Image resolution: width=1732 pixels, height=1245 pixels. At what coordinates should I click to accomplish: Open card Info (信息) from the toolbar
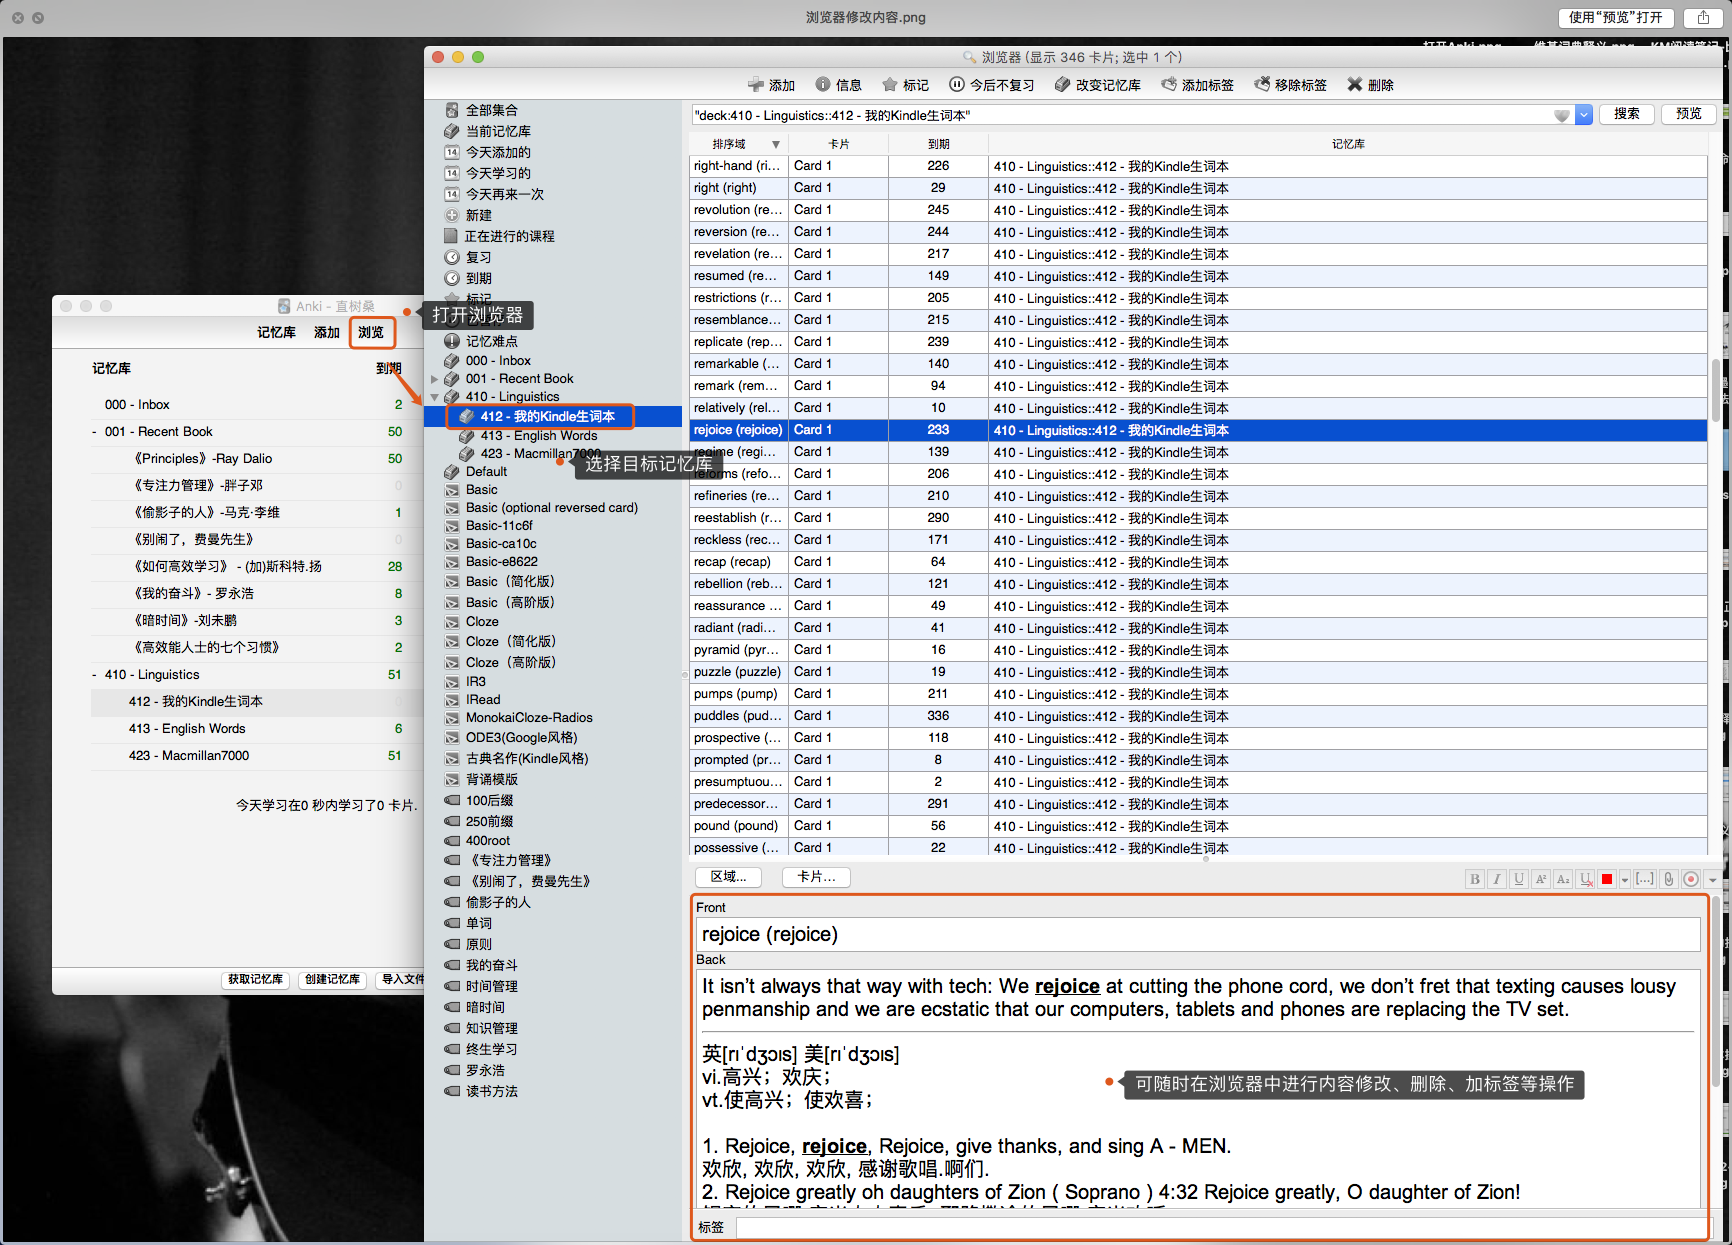coord(823,85)
